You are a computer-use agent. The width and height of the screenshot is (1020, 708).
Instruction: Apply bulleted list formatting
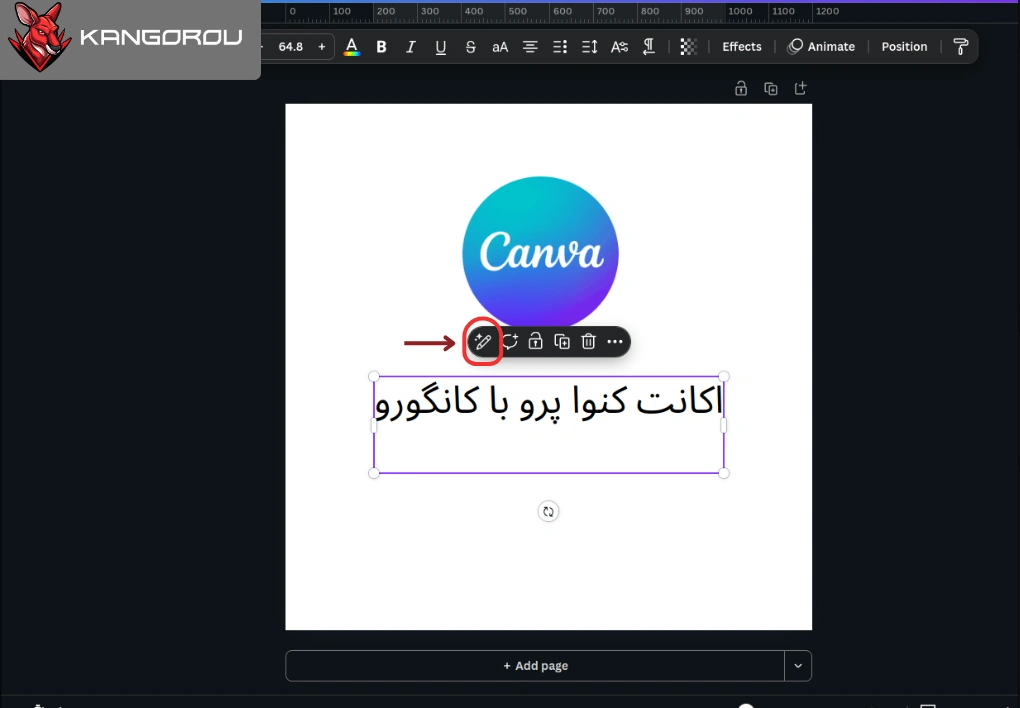tap(560, 47)
